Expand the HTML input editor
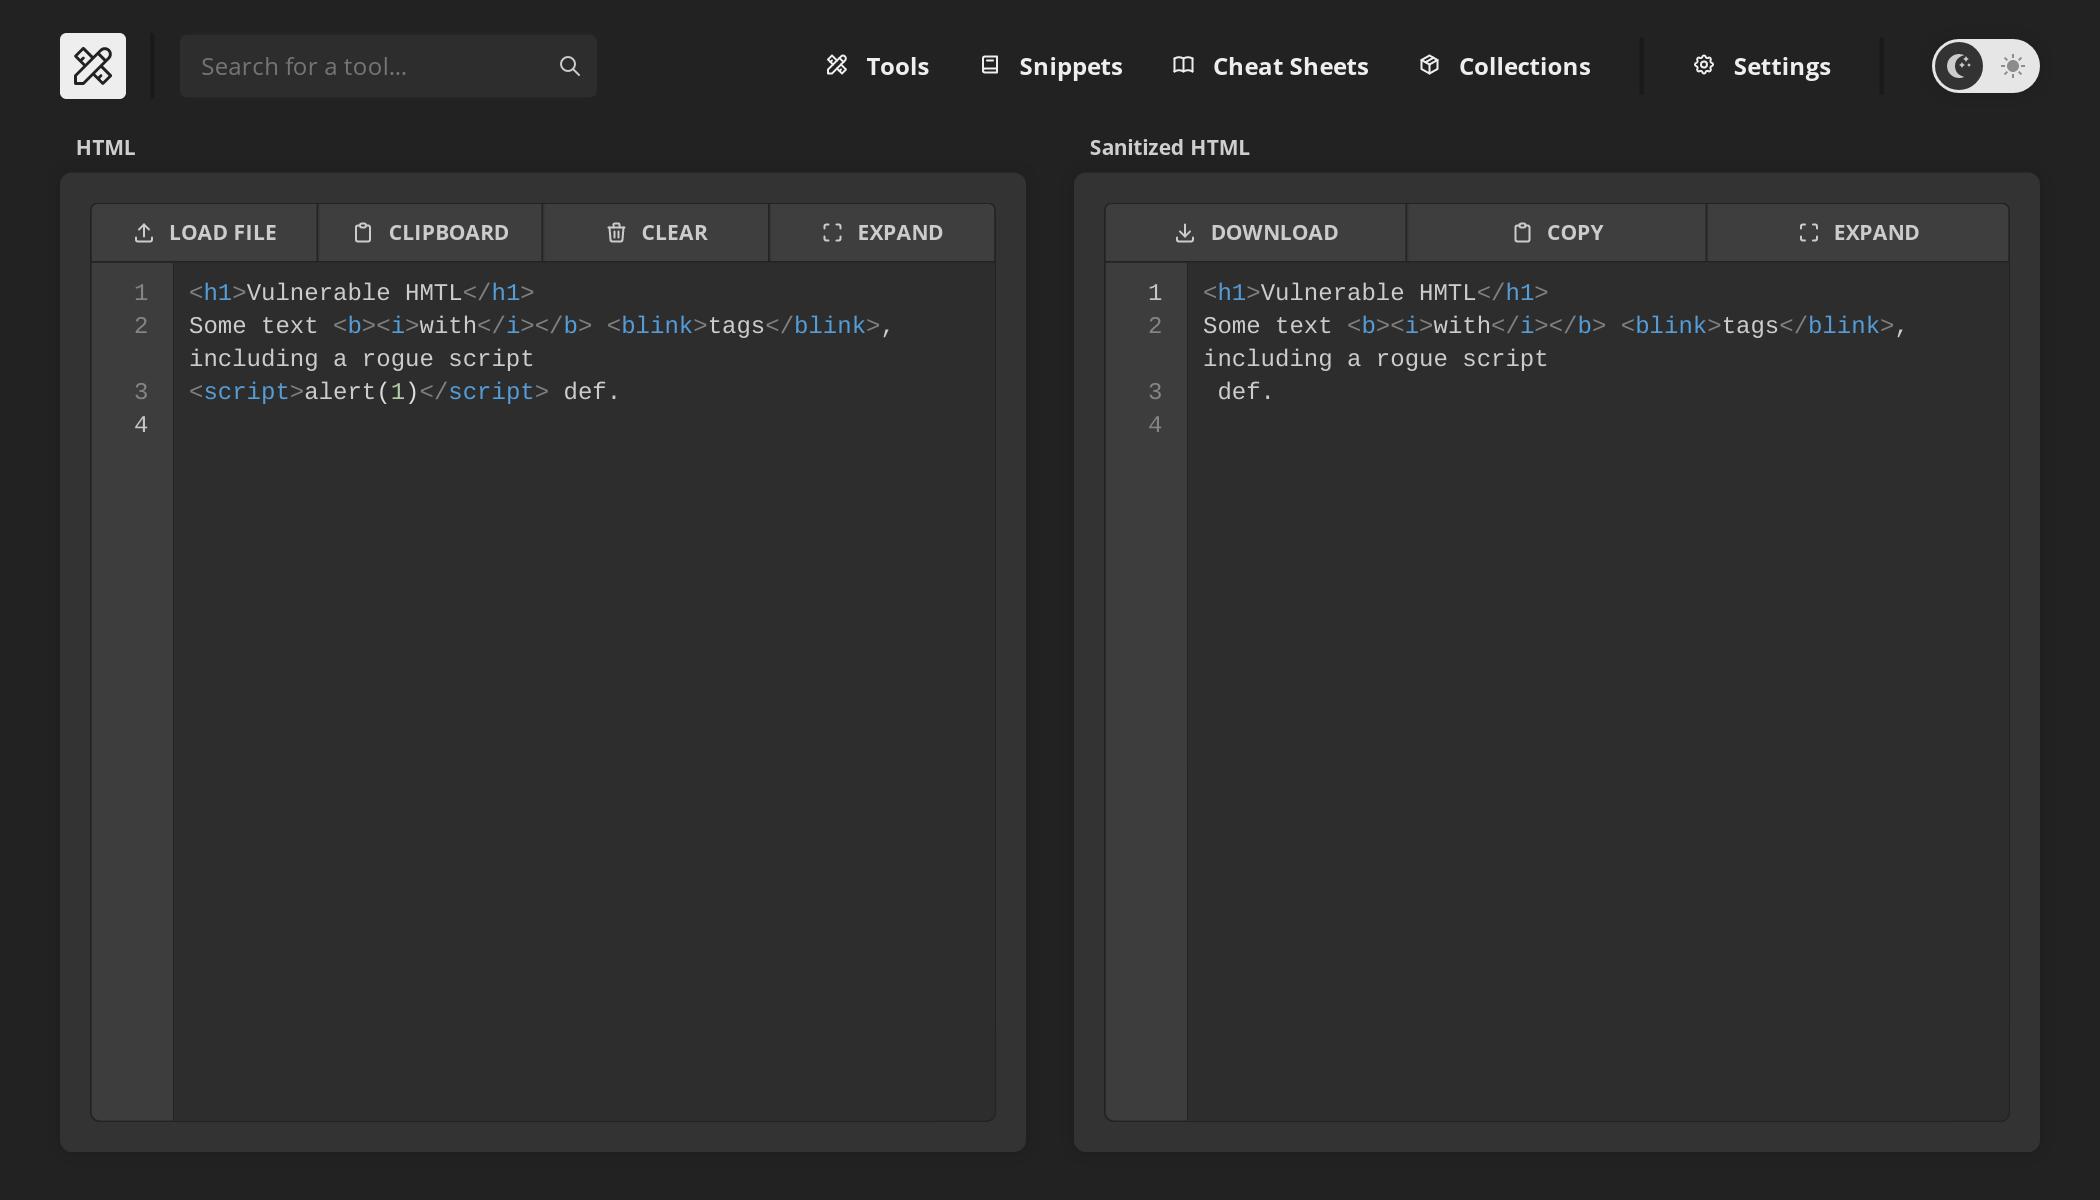 (x=882, y=233)
